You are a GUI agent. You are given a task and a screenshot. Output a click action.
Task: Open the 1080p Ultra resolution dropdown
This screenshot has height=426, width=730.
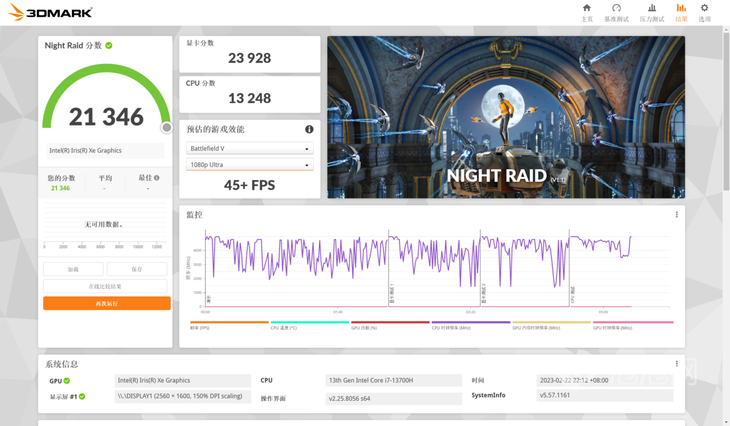pyautogui.click(x=250, y=165)
